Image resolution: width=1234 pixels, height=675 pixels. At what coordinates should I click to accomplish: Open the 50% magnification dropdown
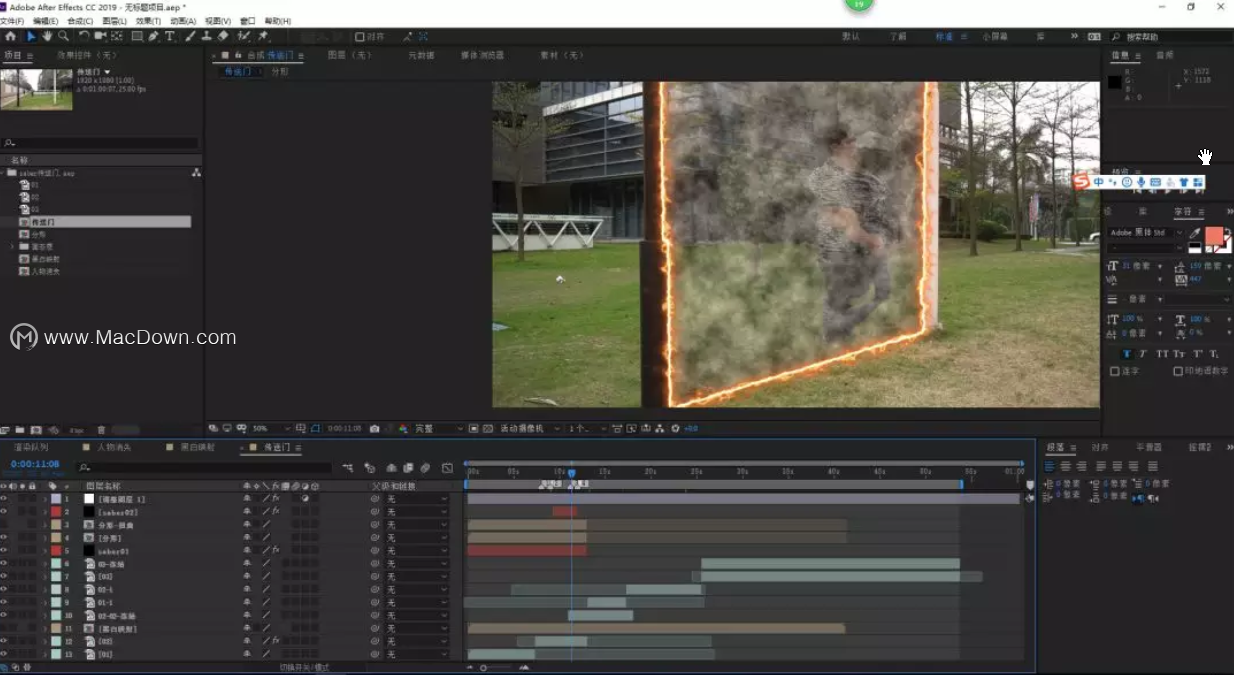point(266,428)
